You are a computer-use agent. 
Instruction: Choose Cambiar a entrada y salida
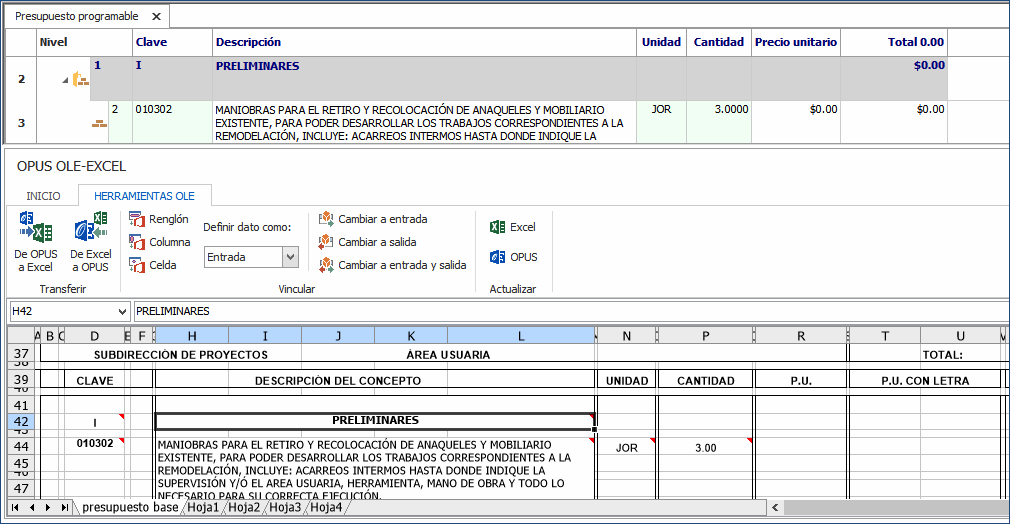pos(392,265)
